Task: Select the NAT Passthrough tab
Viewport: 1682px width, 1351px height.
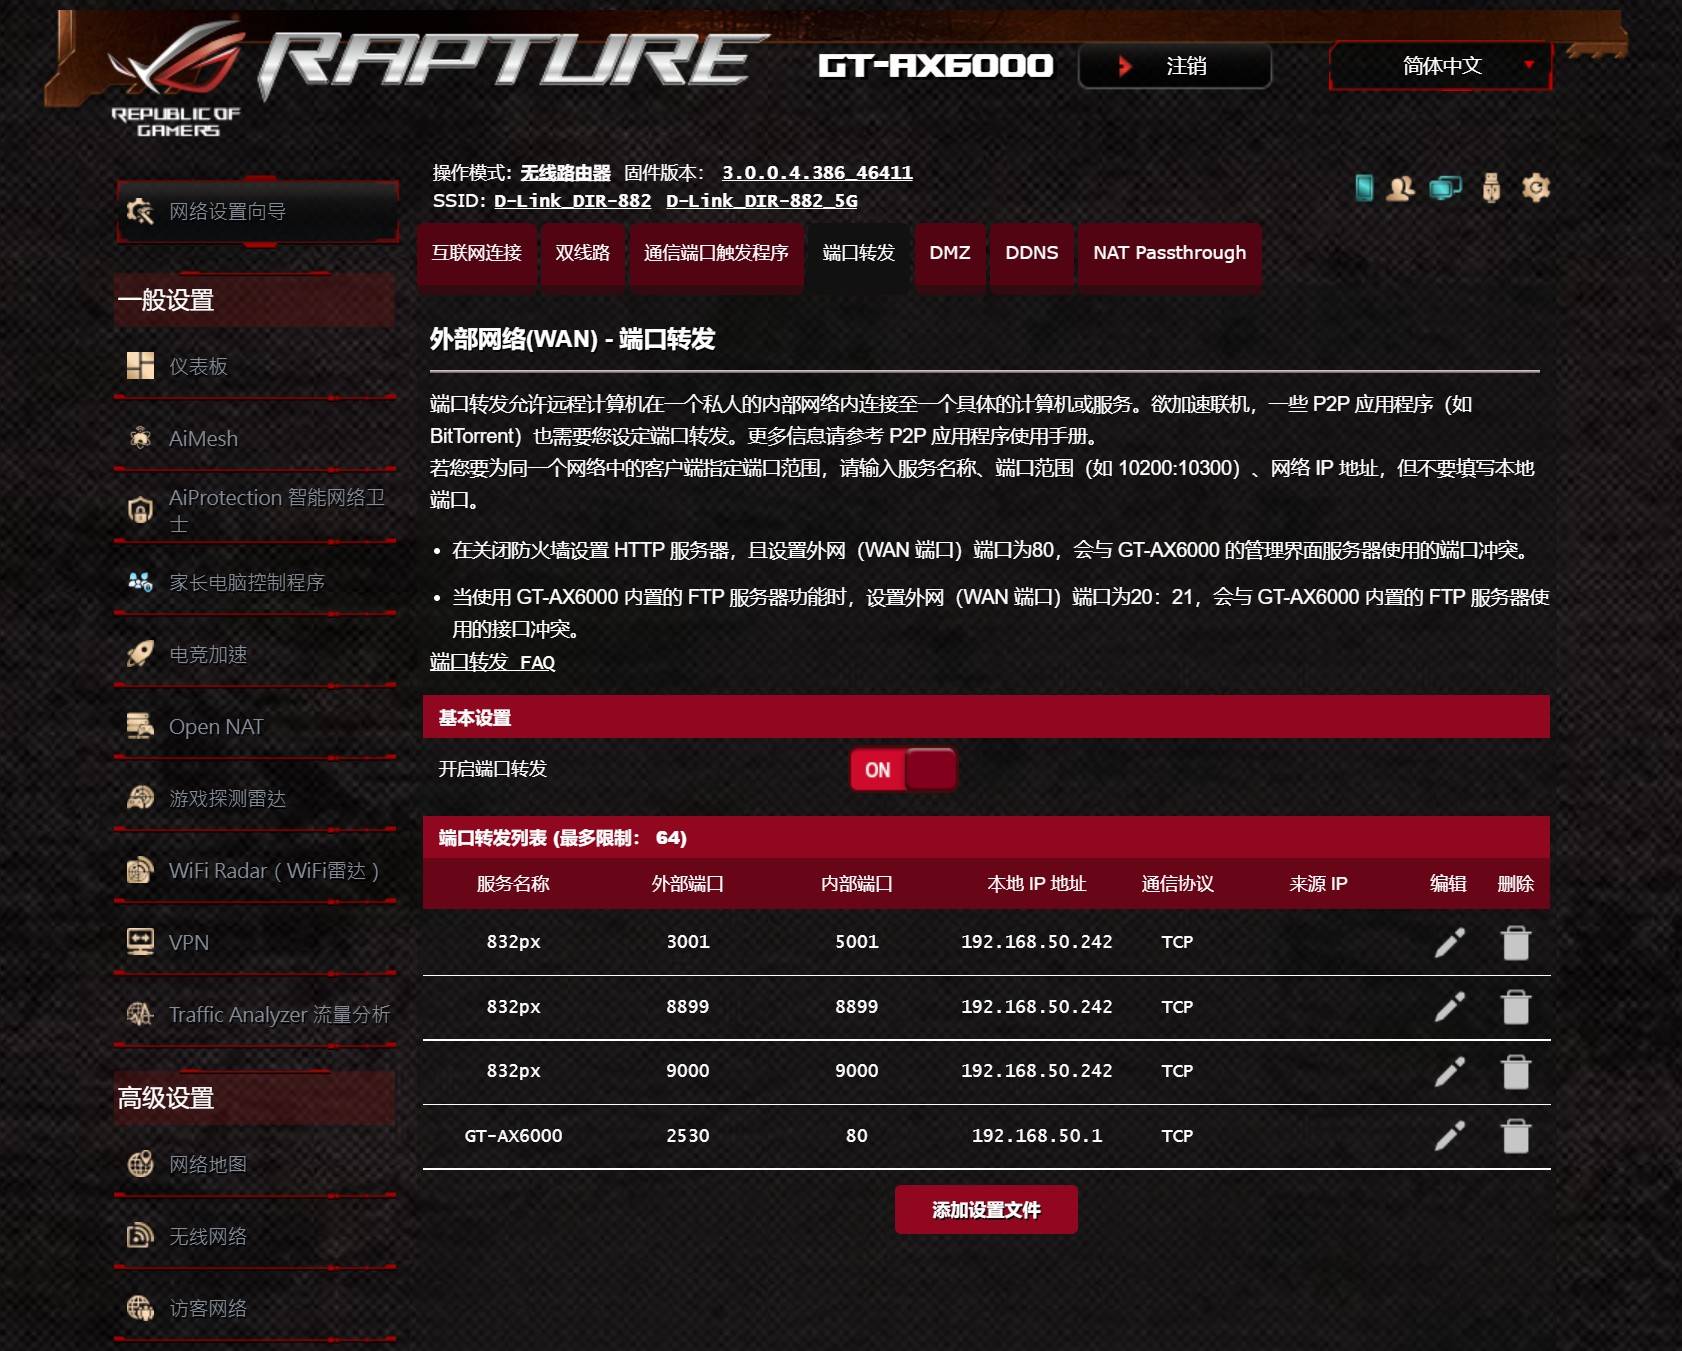Action: coord(1169,254)
